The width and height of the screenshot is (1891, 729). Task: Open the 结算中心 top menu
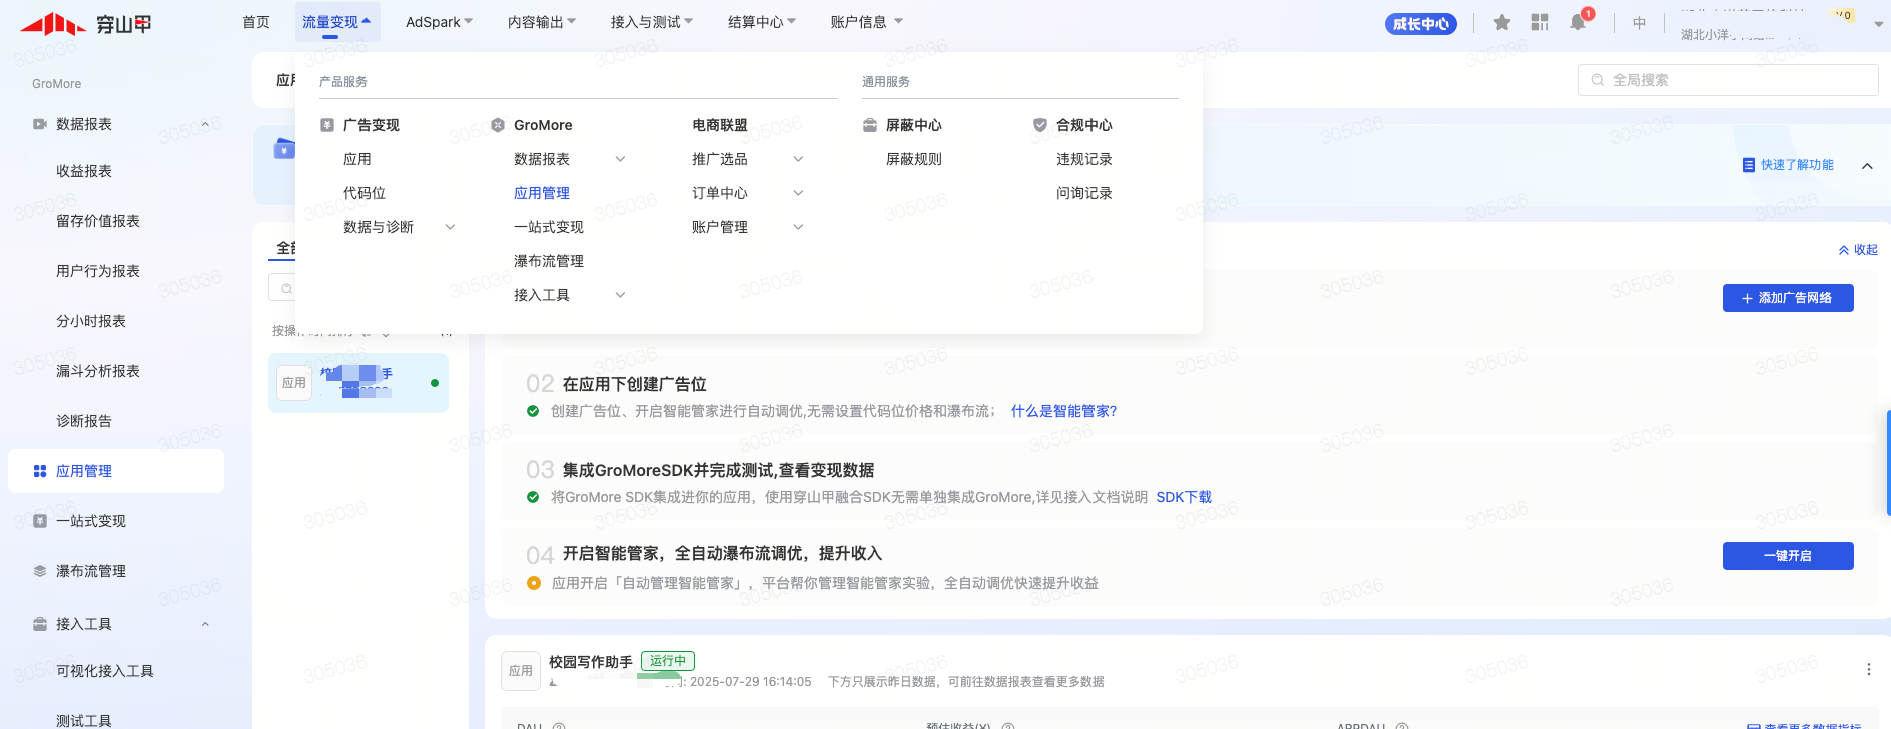(x=761, y=22)
